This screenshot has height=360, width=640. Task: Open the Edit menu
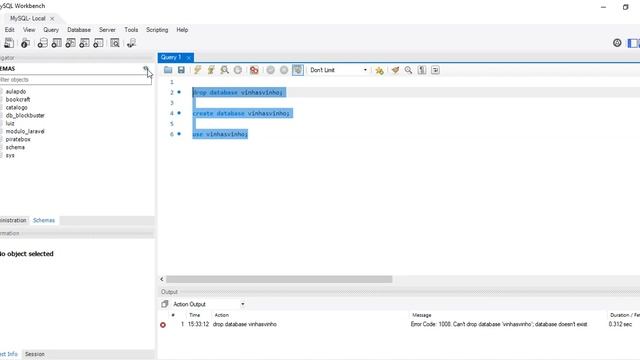coord(9,30)
